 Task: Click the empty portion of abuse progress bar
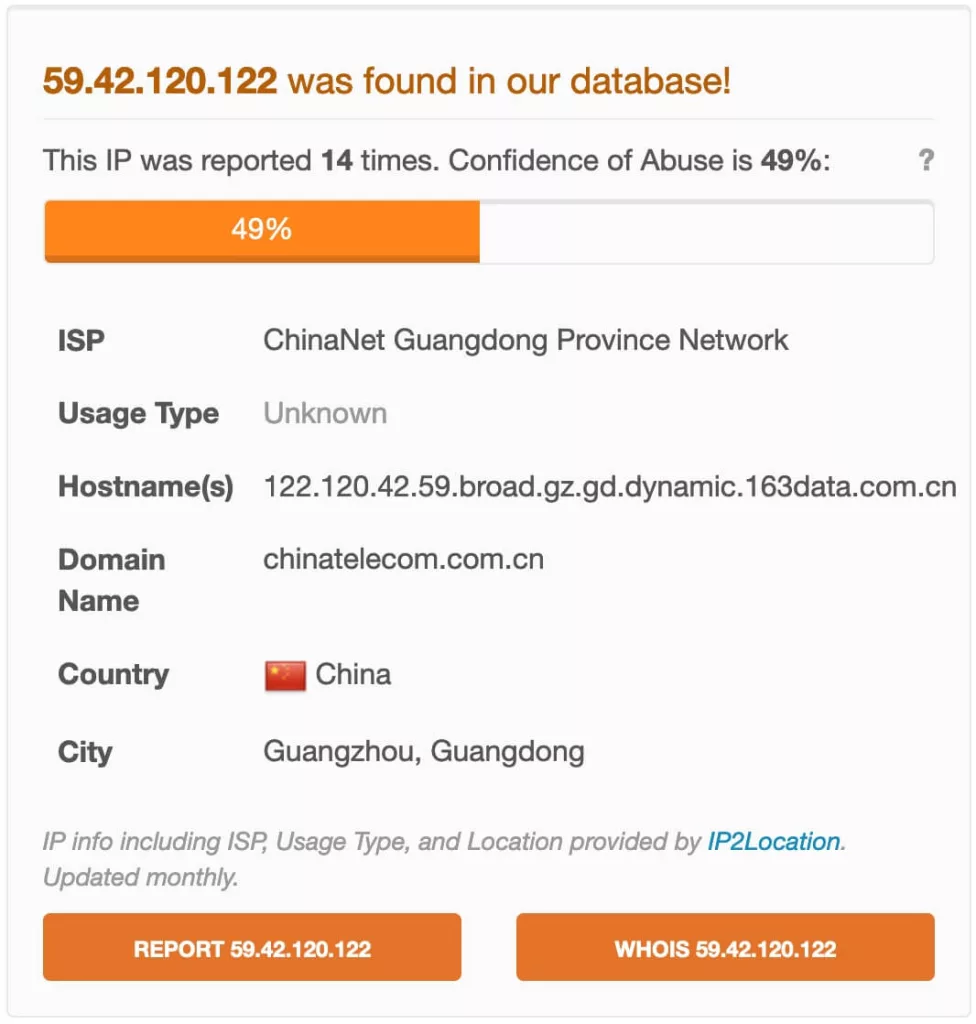pos(706,231)
